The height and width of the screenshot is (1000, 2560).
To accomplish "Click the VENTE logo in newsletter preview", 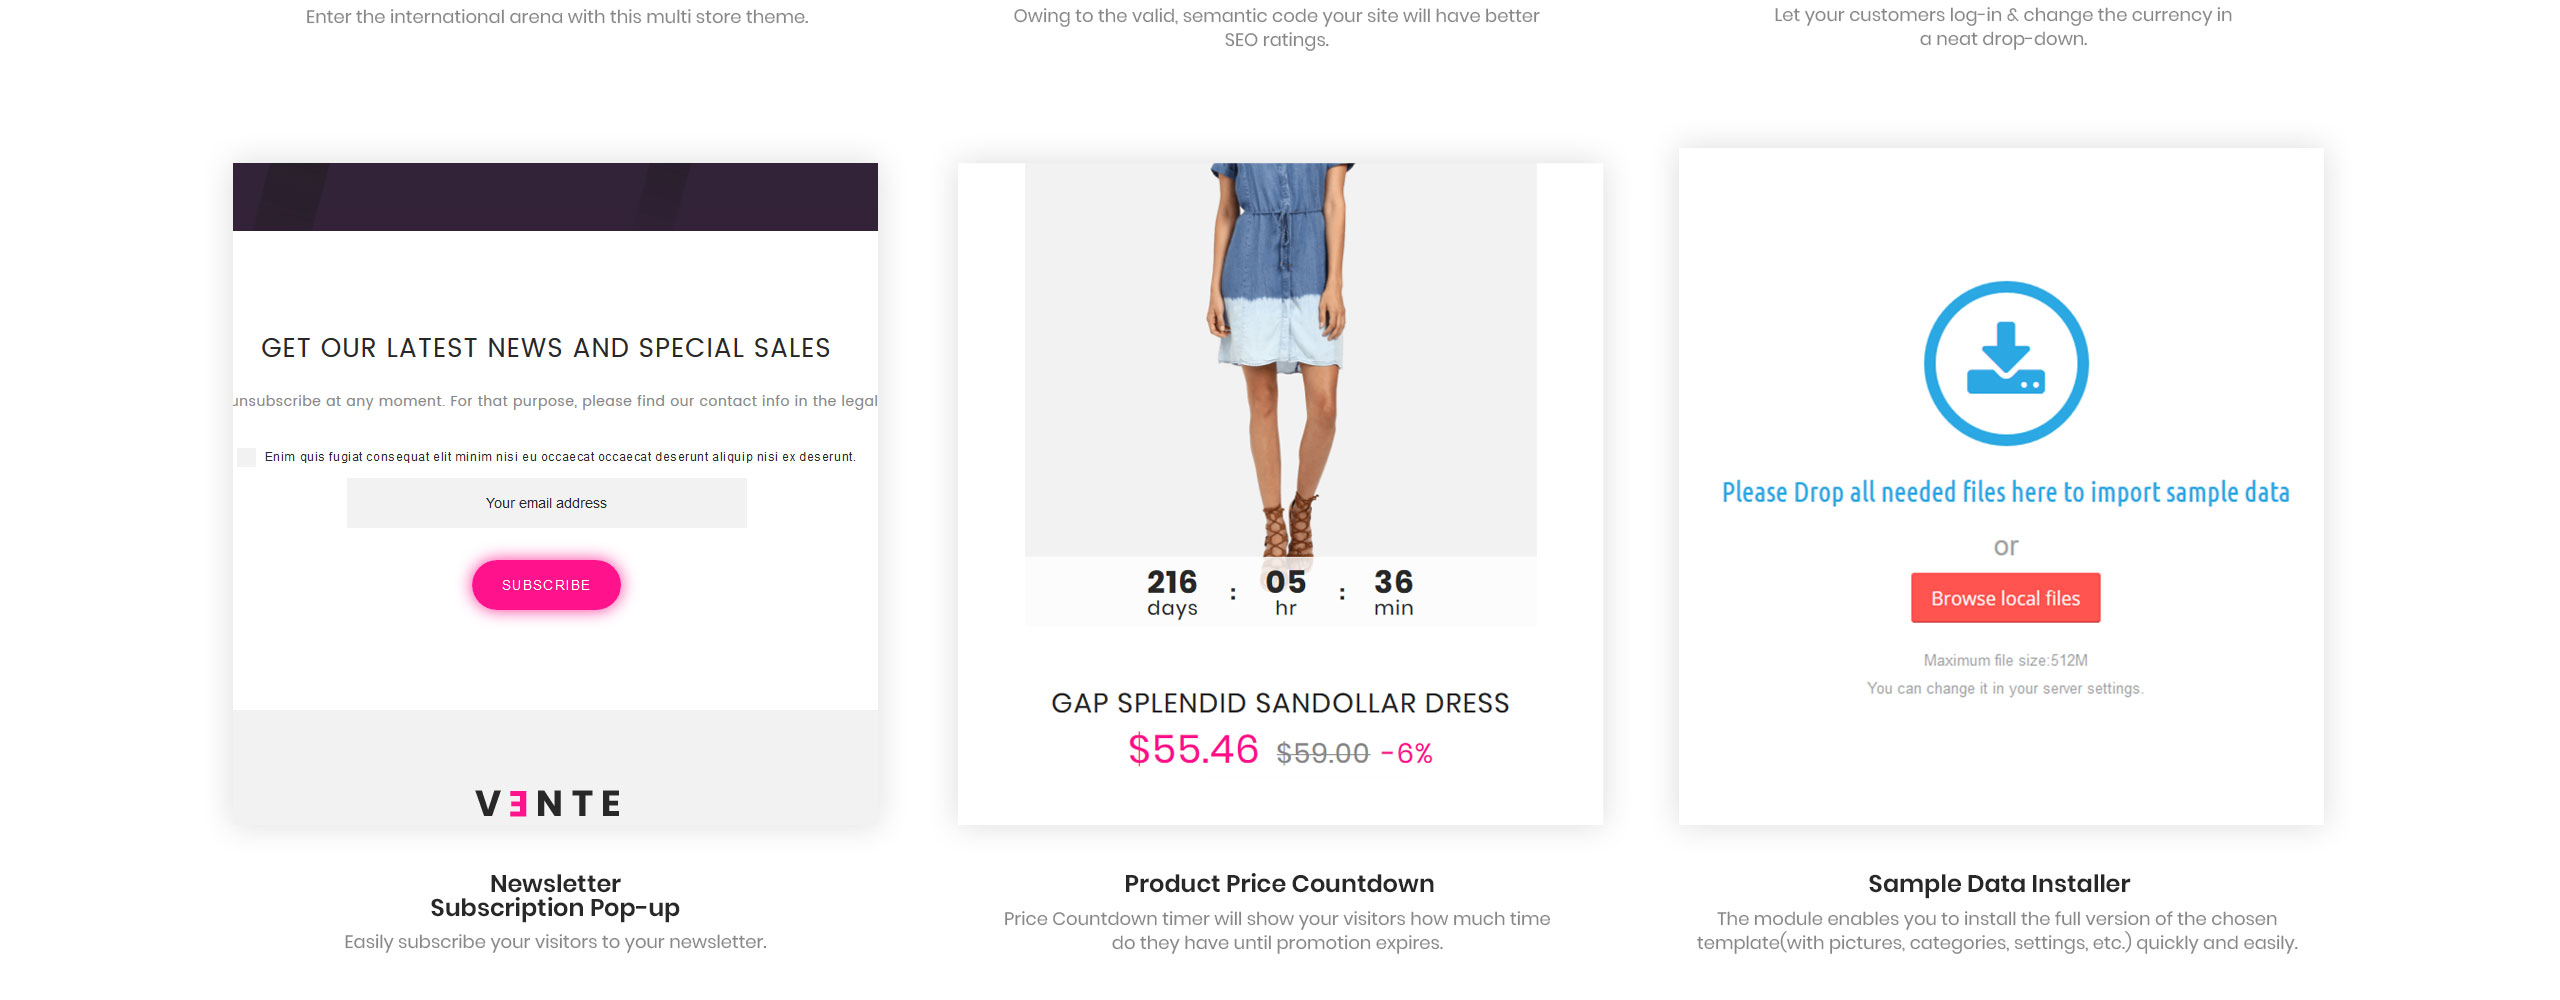I will click(x=548, y=803).
